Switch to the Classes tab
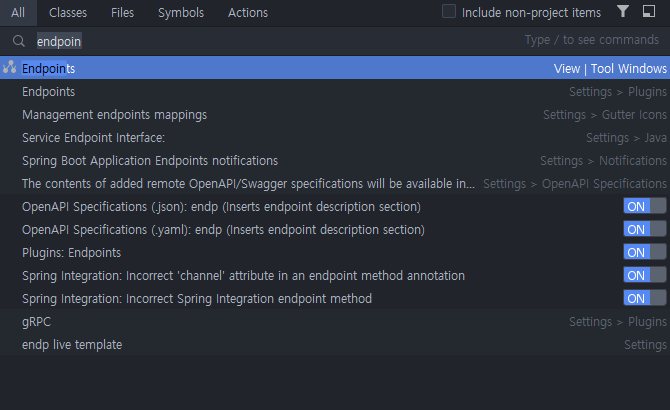 (68, 13)
